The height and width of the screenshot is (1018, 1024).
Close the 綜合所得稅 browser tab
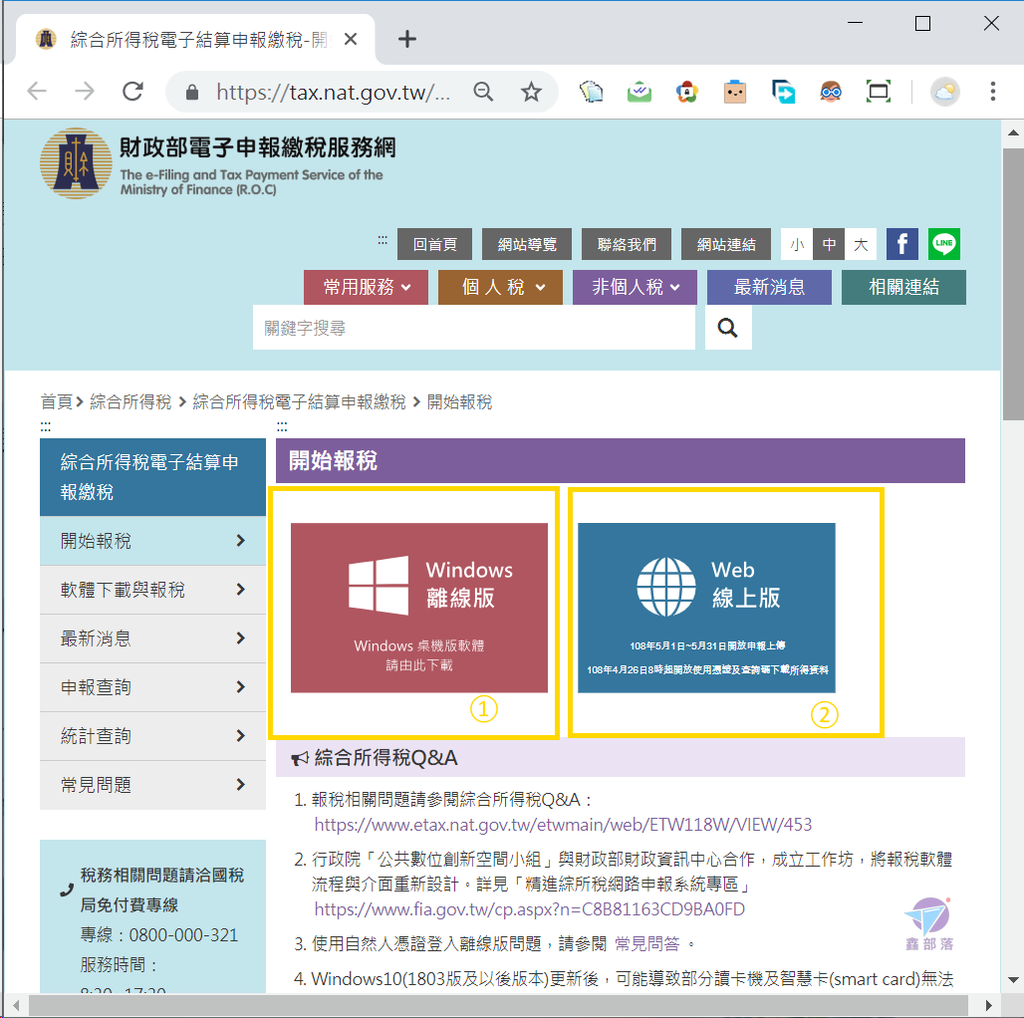[350, 39]
